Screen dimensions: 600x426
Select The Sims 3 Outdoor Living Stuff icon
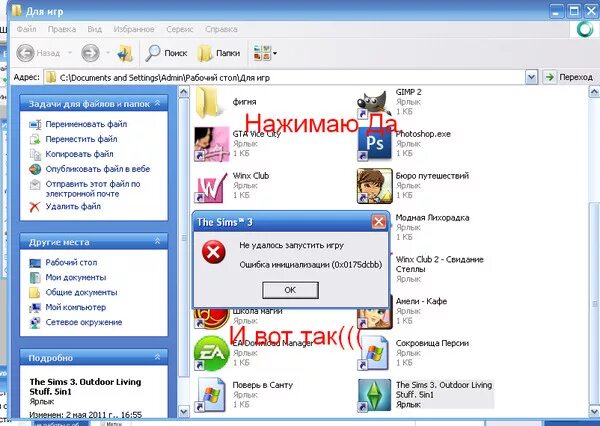point(374,395)
